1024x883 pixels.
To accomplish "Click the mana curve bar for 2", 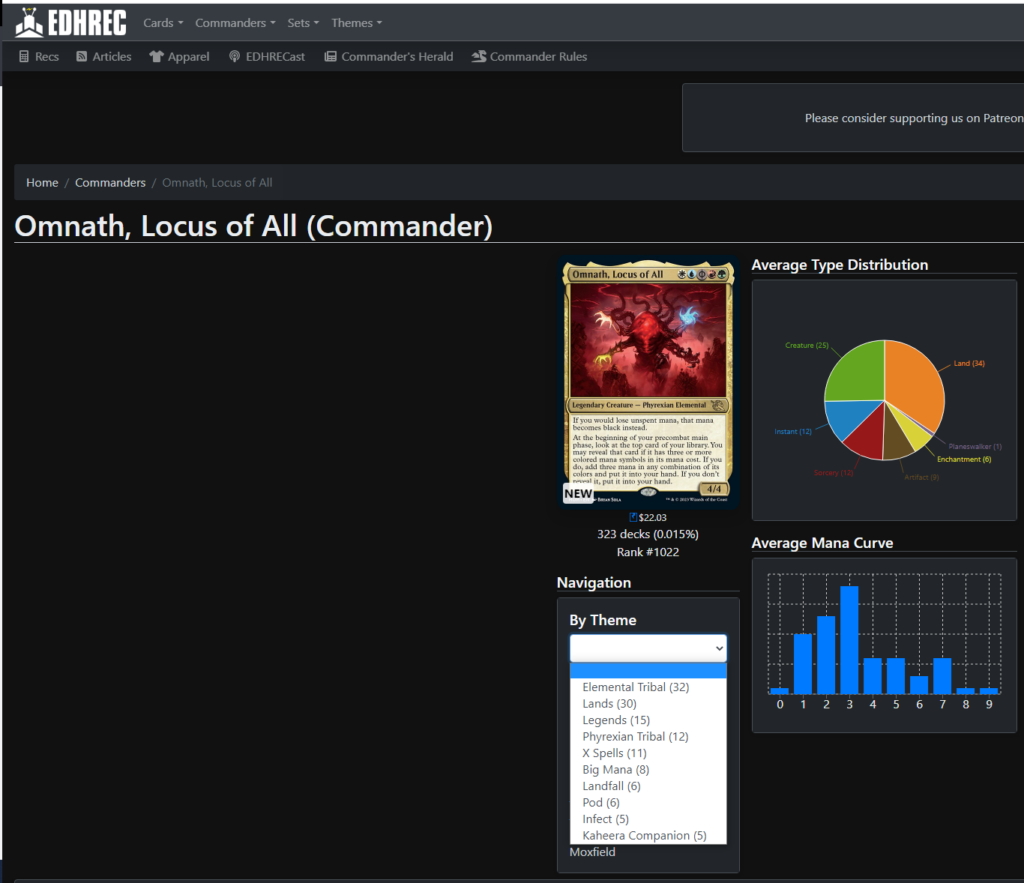I will (826, 655).
